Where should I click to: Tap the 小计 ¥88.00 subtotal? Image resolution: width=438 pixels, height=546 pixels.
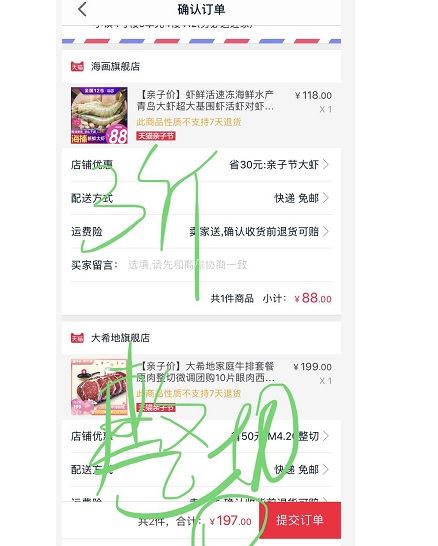(297, 298)
